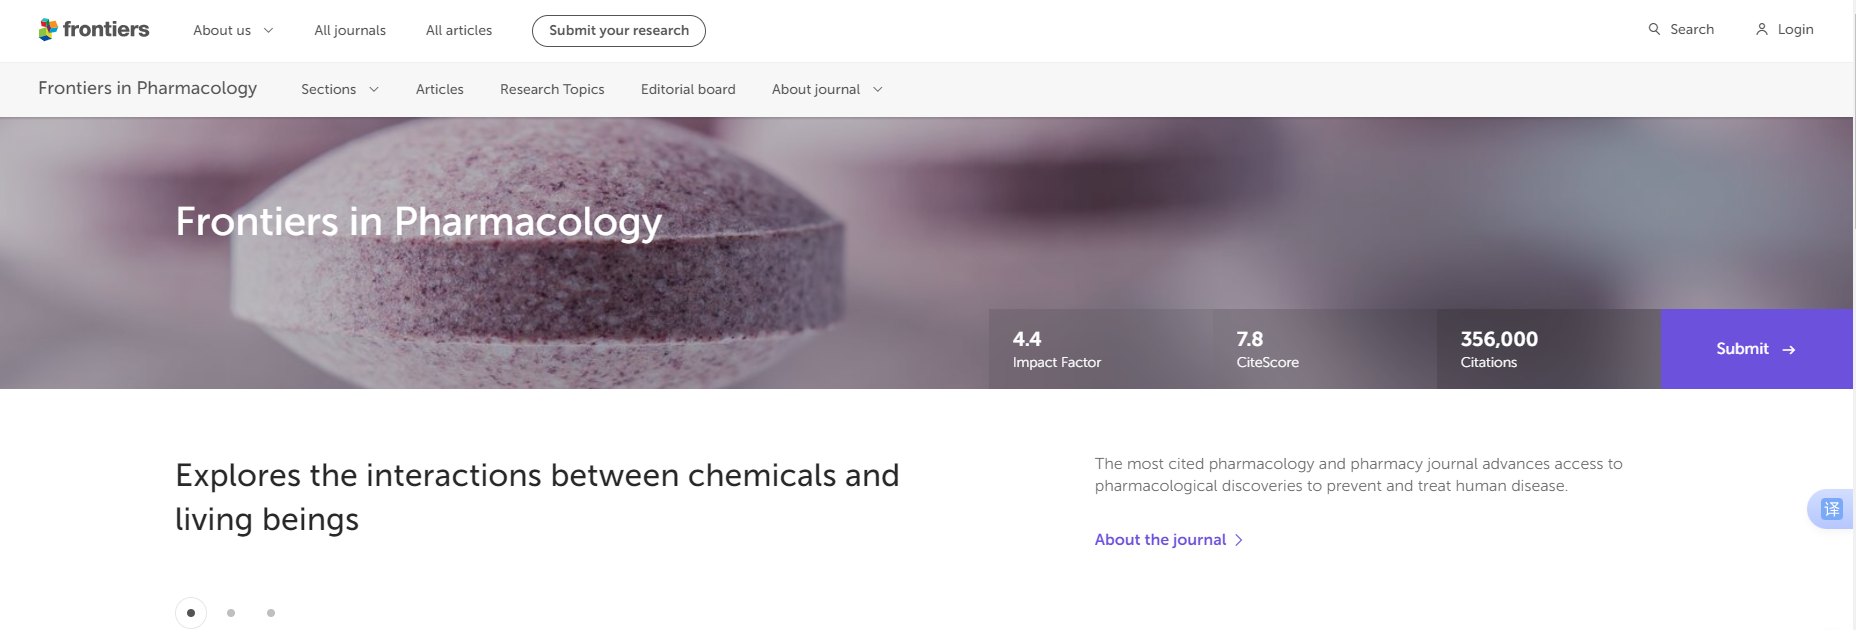
Task: Click the Login user icon
Action: click(x=1762, y=30)
